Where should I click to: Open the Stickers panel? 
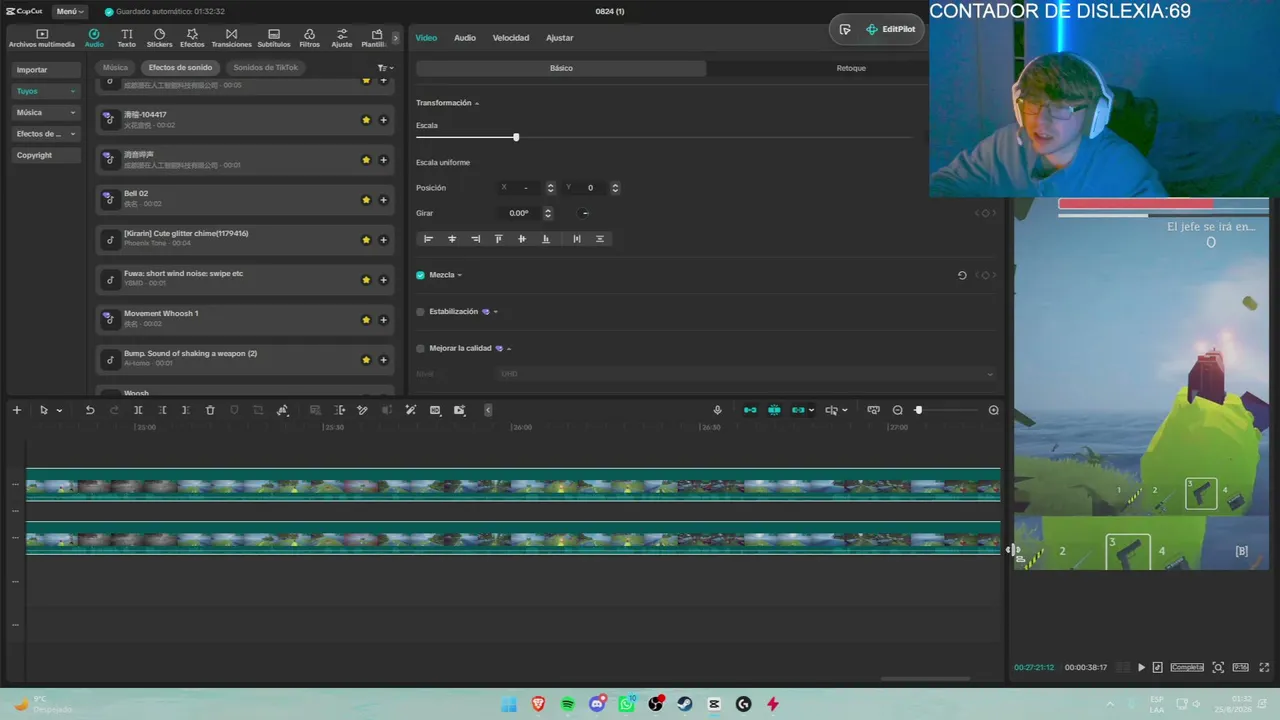point(159,38)
